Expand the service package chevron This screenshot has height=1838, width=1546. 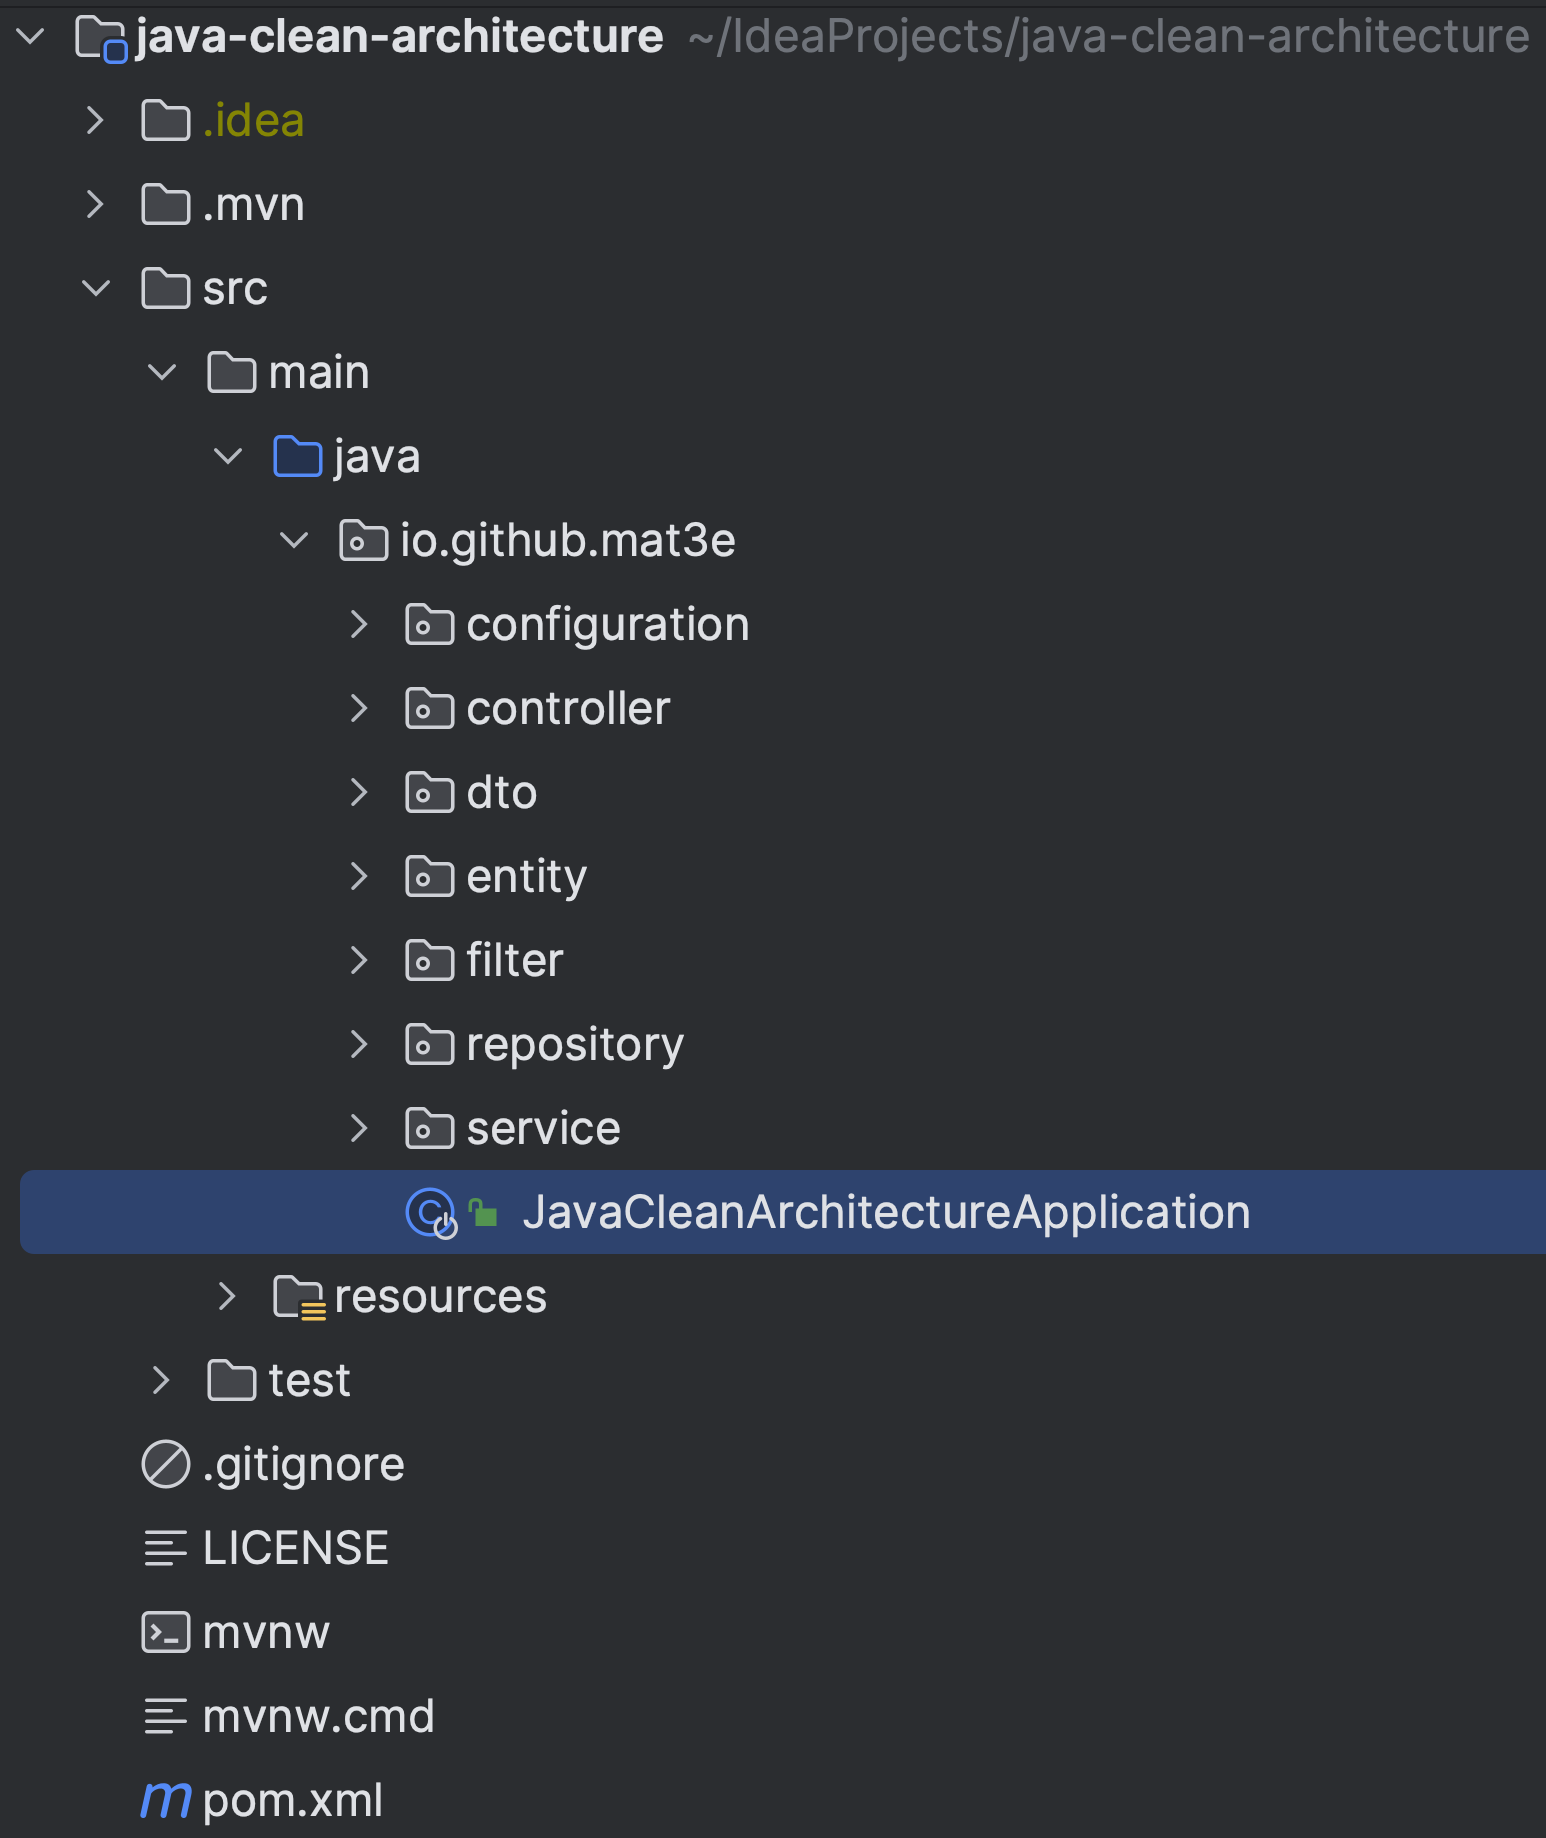point(359,1129)
